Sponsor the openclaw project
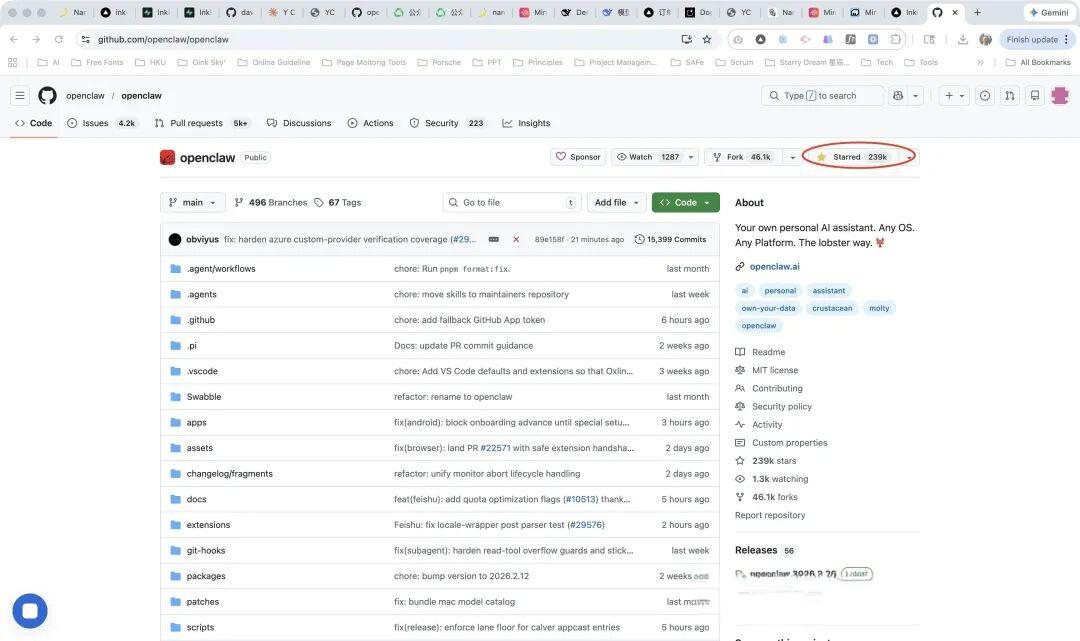Image resolution: width=1080 pixels, height=641 pixels. 578,157
